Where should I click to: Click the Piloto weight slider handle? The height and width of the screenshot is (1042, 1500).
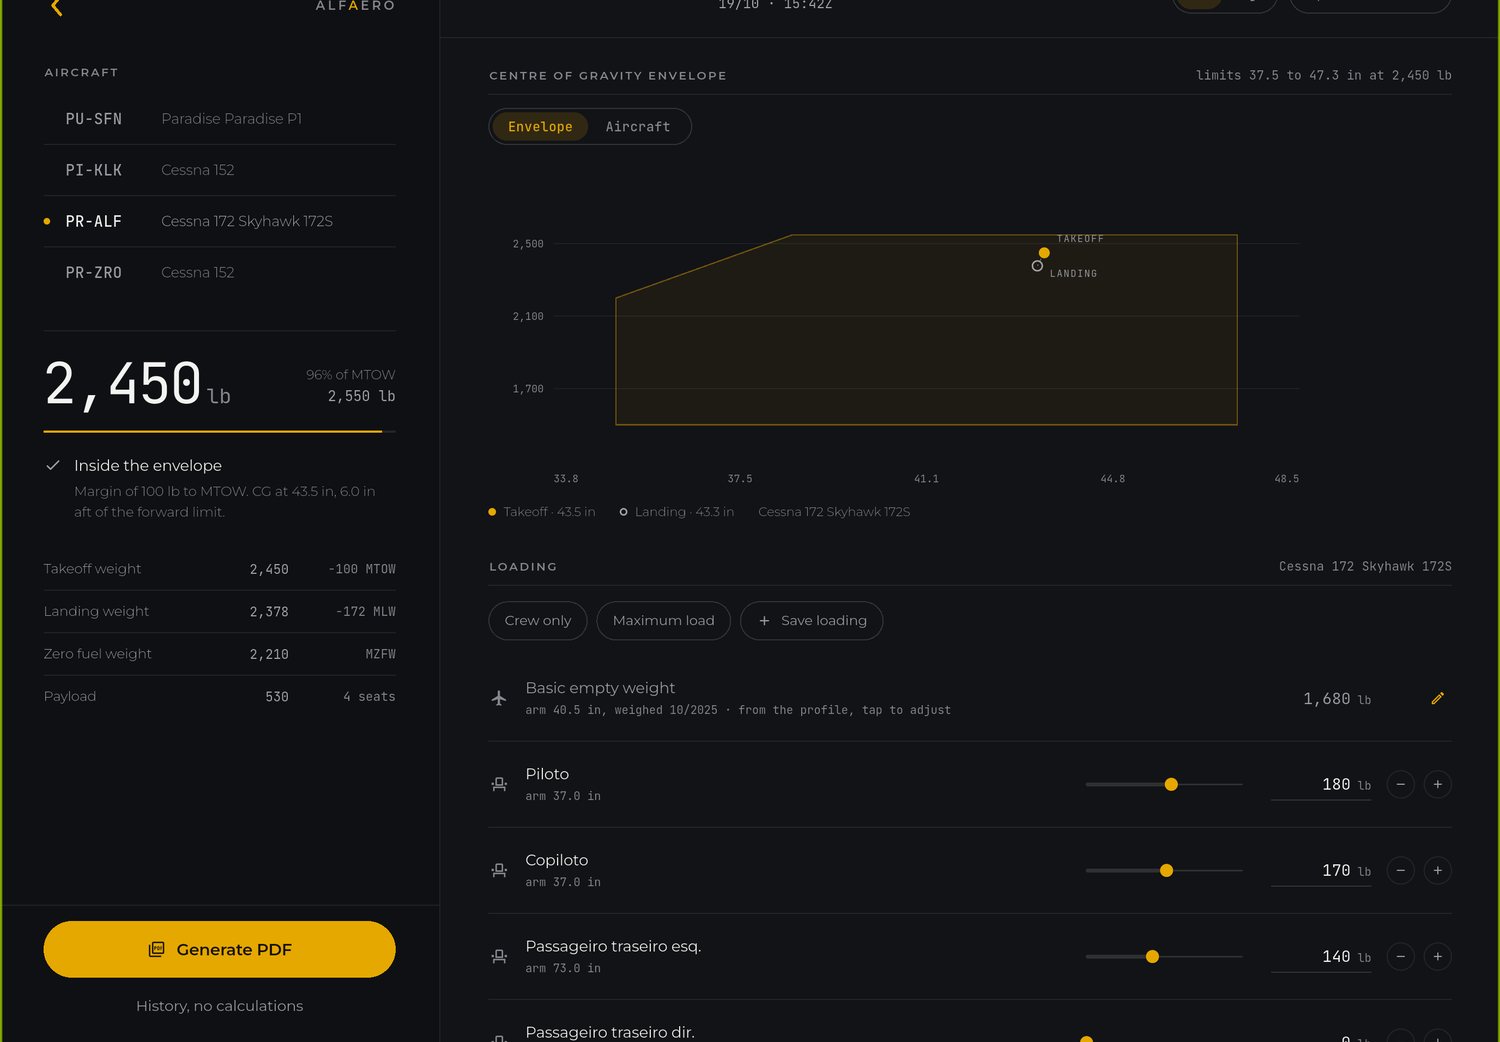[x=1171, y=784]
